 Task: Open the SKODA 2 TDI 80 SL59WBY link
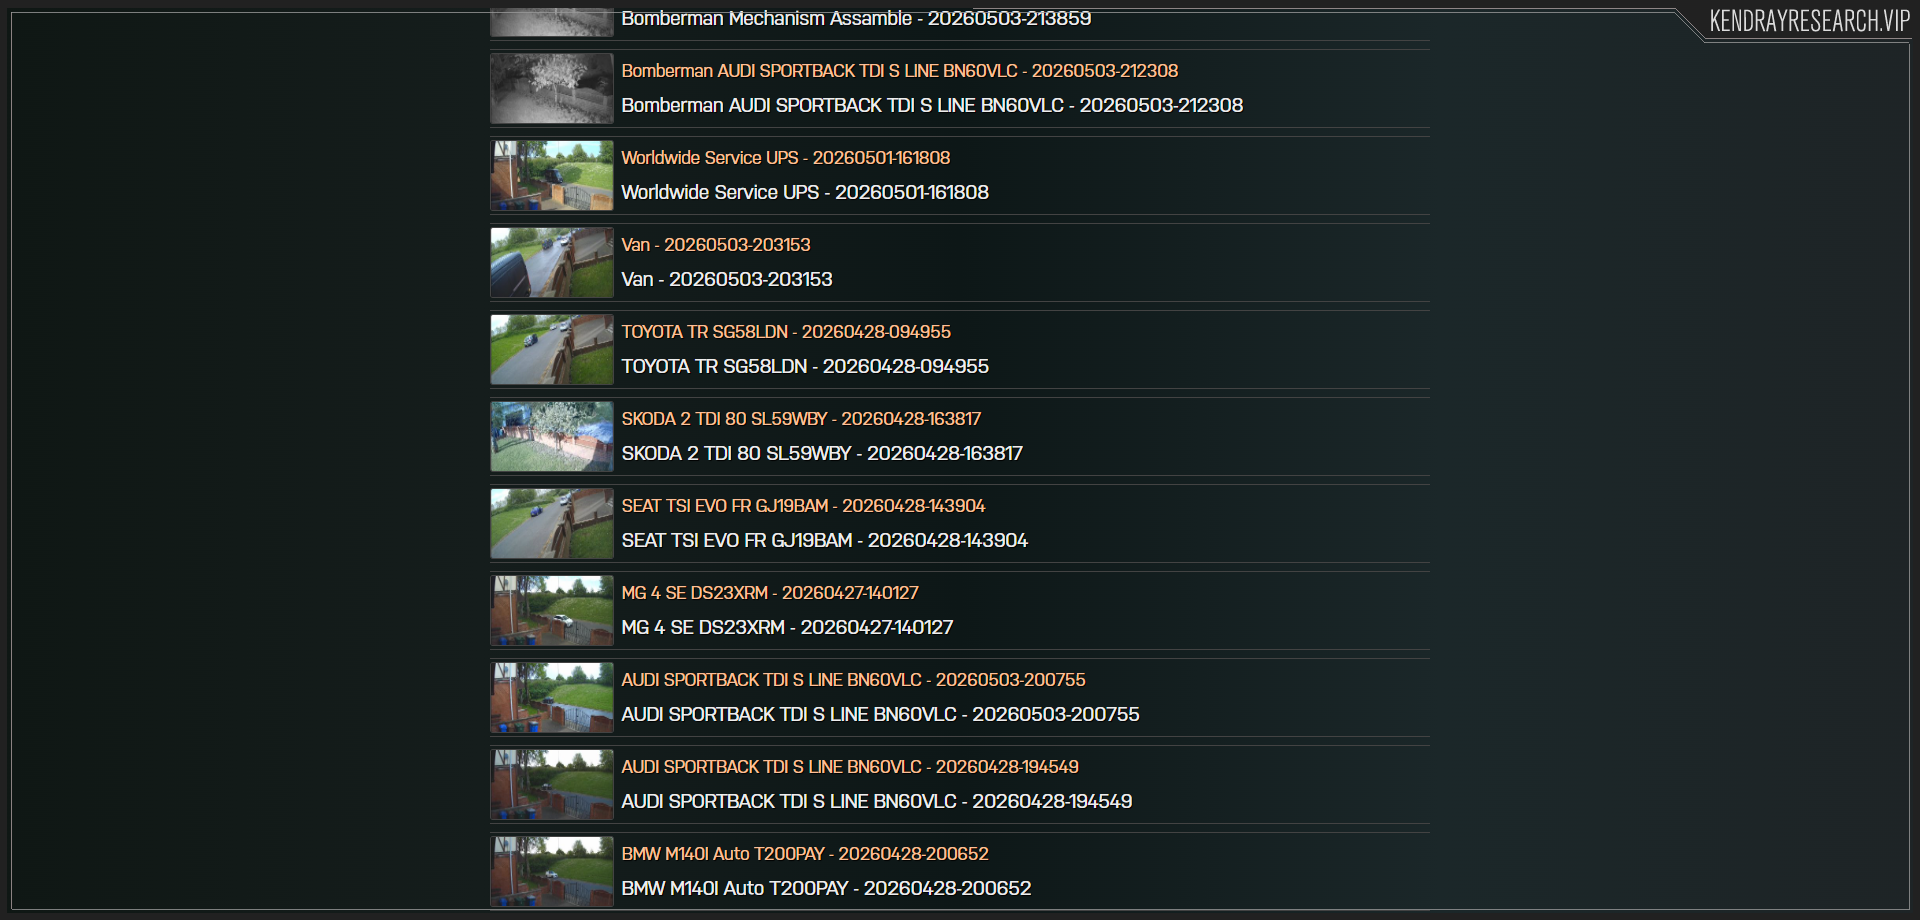pos(801,419)
